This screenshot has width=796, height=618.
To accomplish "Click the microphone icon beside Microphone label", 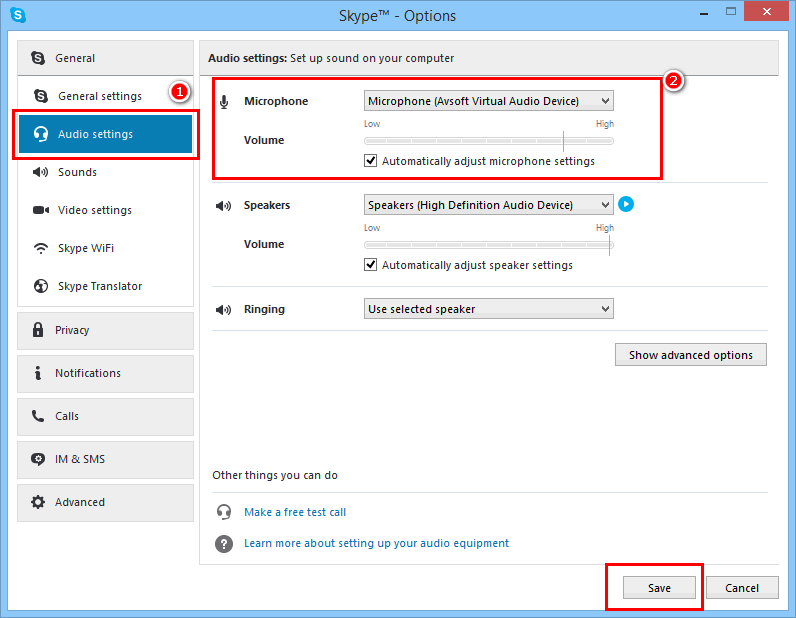I will click(224, 102).
